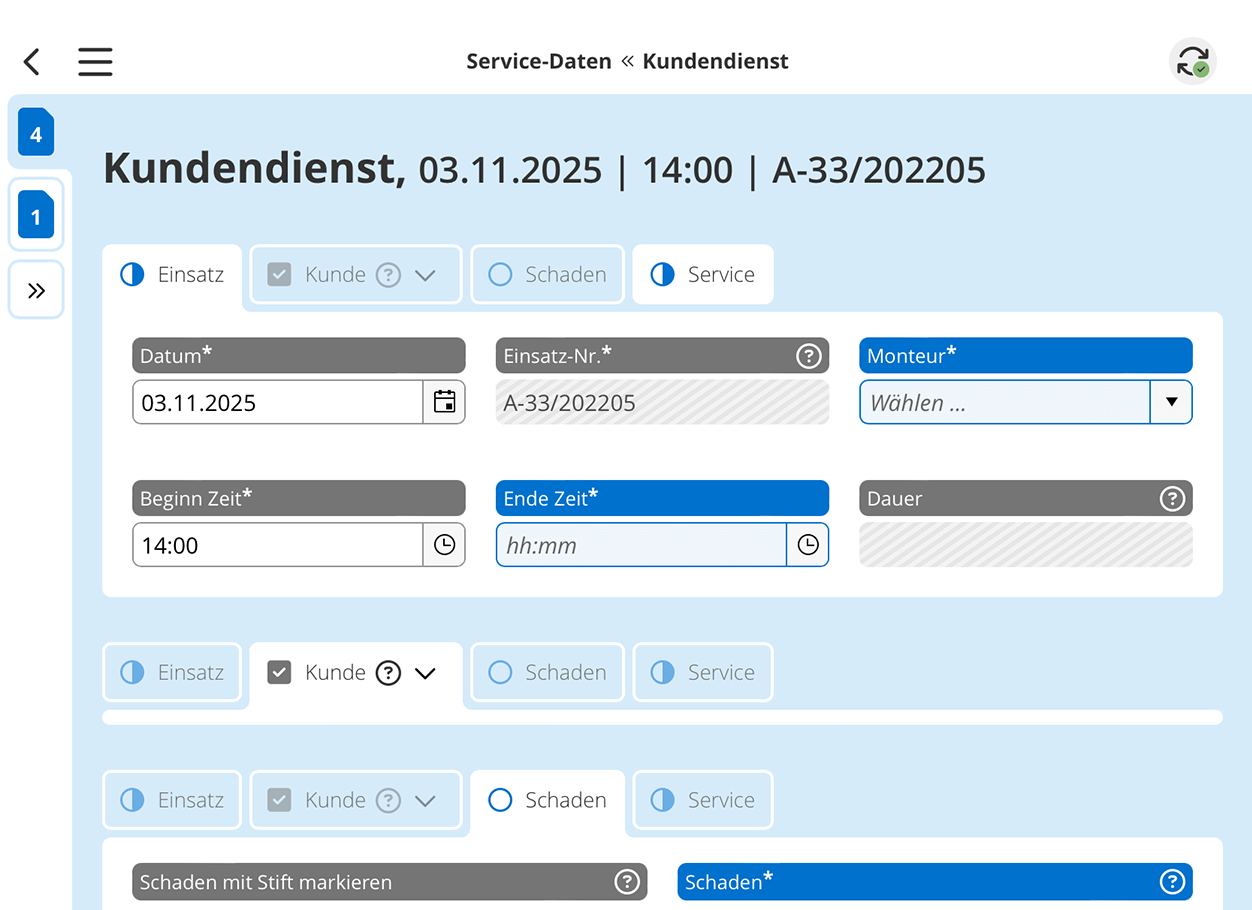Screen dimensions: 1252x910
Task: Open the clock picker for Ende Zeit
Action: [808, 545]
